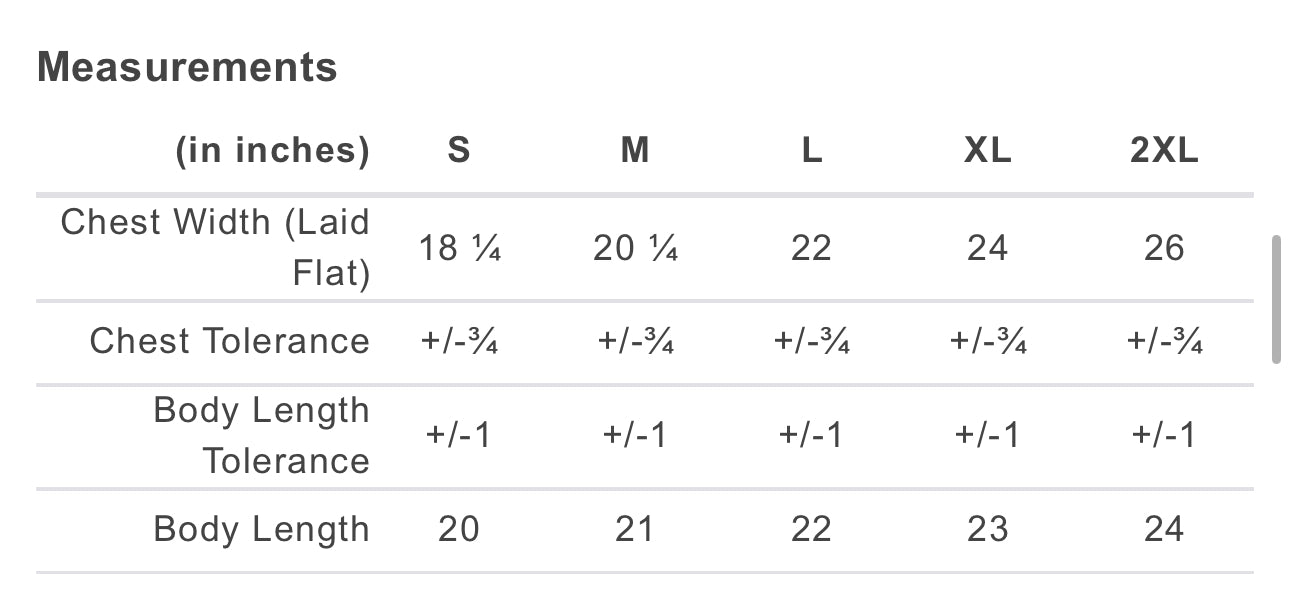Select the chest width value 26
This screenshot has width=1290, height=595.
click(x=1164, y=248)
